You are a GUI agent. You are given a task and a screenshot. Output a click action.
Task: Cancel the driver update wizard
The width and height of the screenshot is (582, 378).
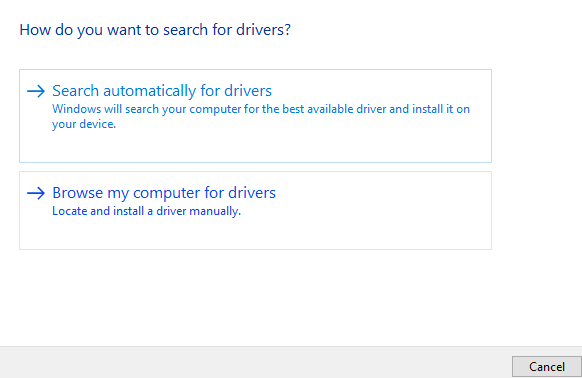click(x=546, y=367)
